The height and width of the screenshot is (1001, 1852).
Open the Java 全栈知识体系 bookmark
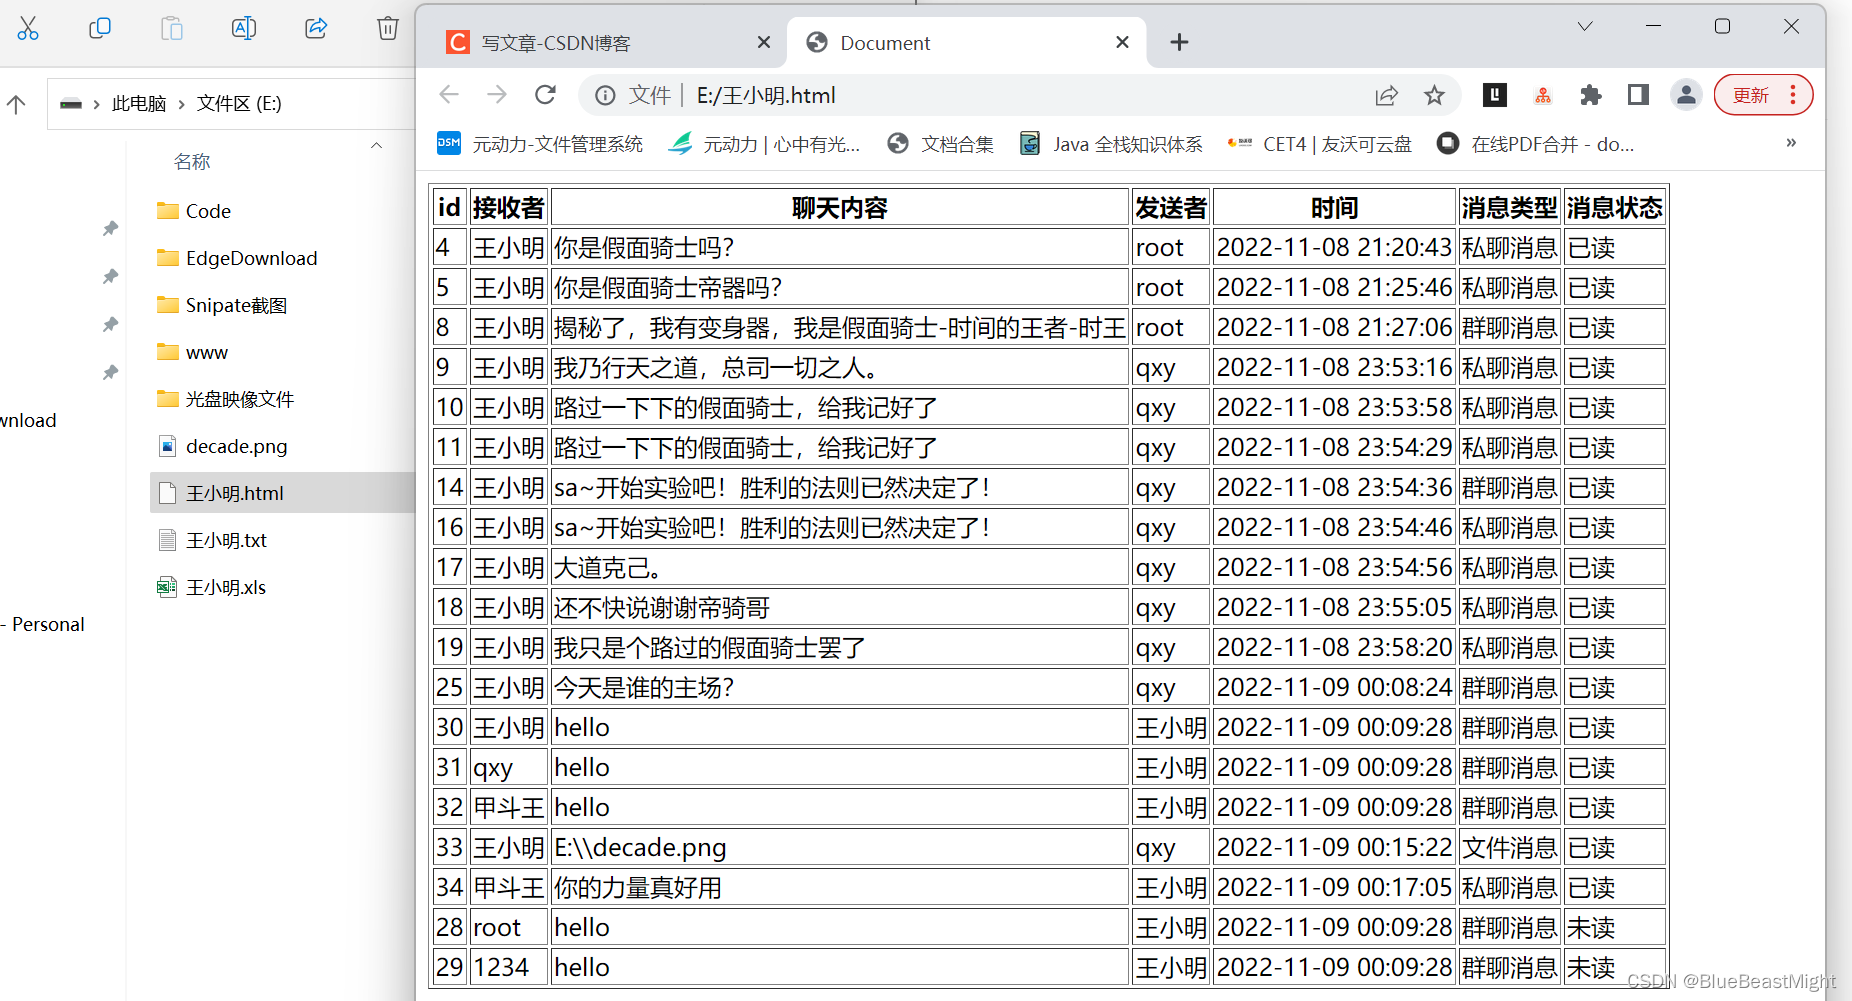click(1111, 144)
